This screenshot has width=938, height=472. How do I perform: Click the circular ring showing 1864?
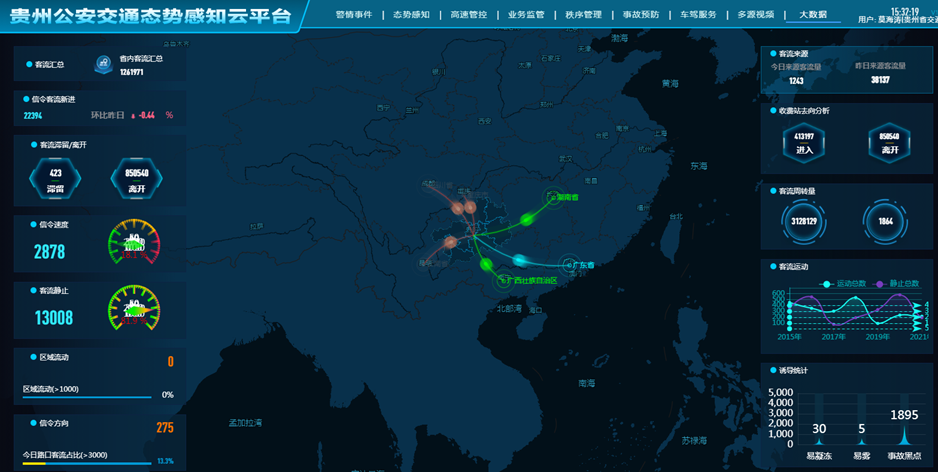pyautogui.click(x=886, y=221)
